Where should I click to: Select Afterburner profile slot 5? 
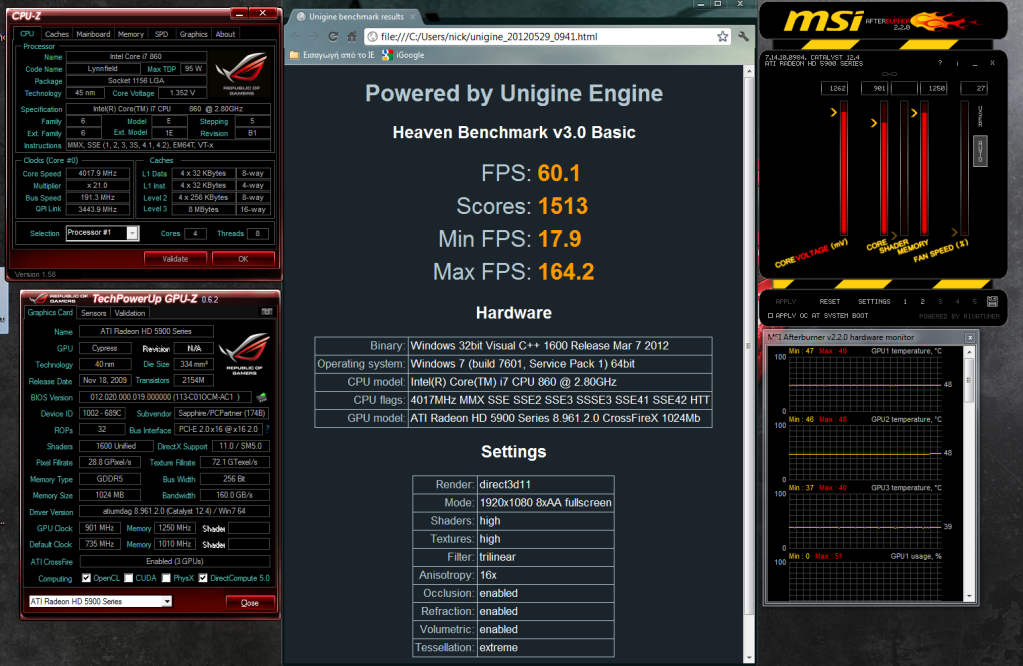coord(975,301)
